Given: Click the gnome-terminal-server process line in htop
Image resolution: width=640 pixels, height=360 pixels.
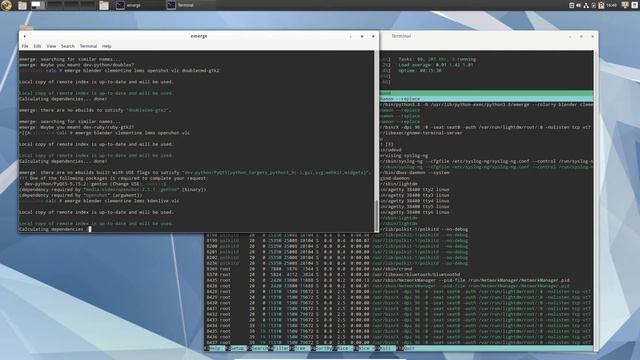Looking at the screenshot, I should 421,133.
